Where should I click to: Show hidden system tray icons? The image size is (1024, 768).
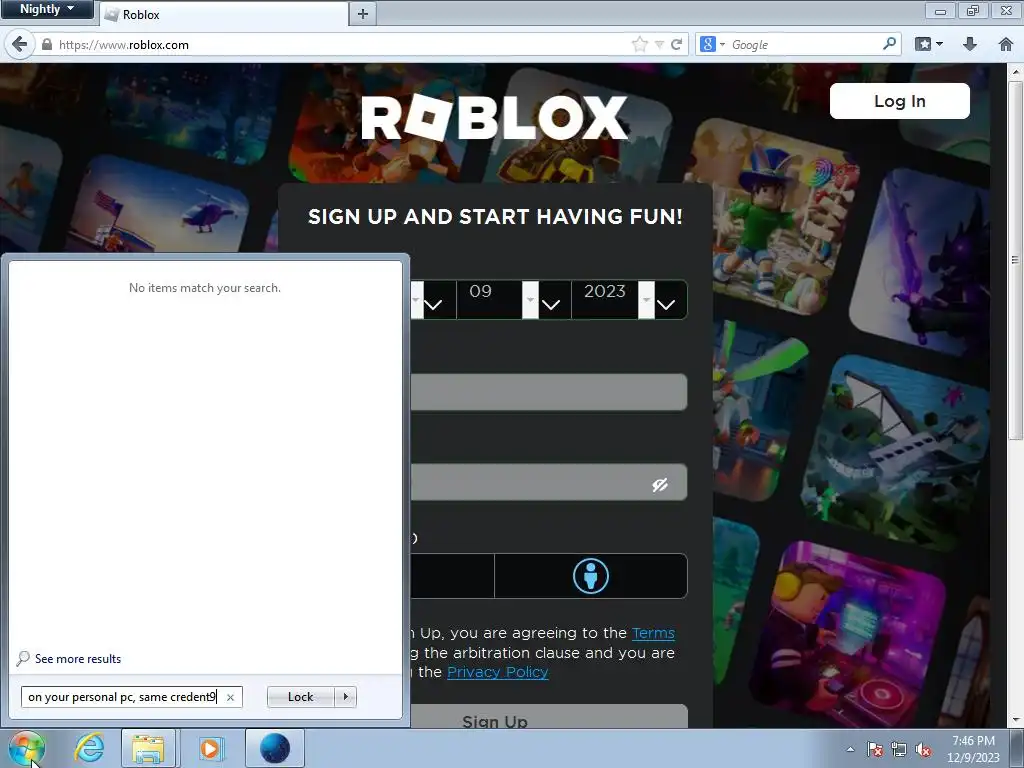850,749
